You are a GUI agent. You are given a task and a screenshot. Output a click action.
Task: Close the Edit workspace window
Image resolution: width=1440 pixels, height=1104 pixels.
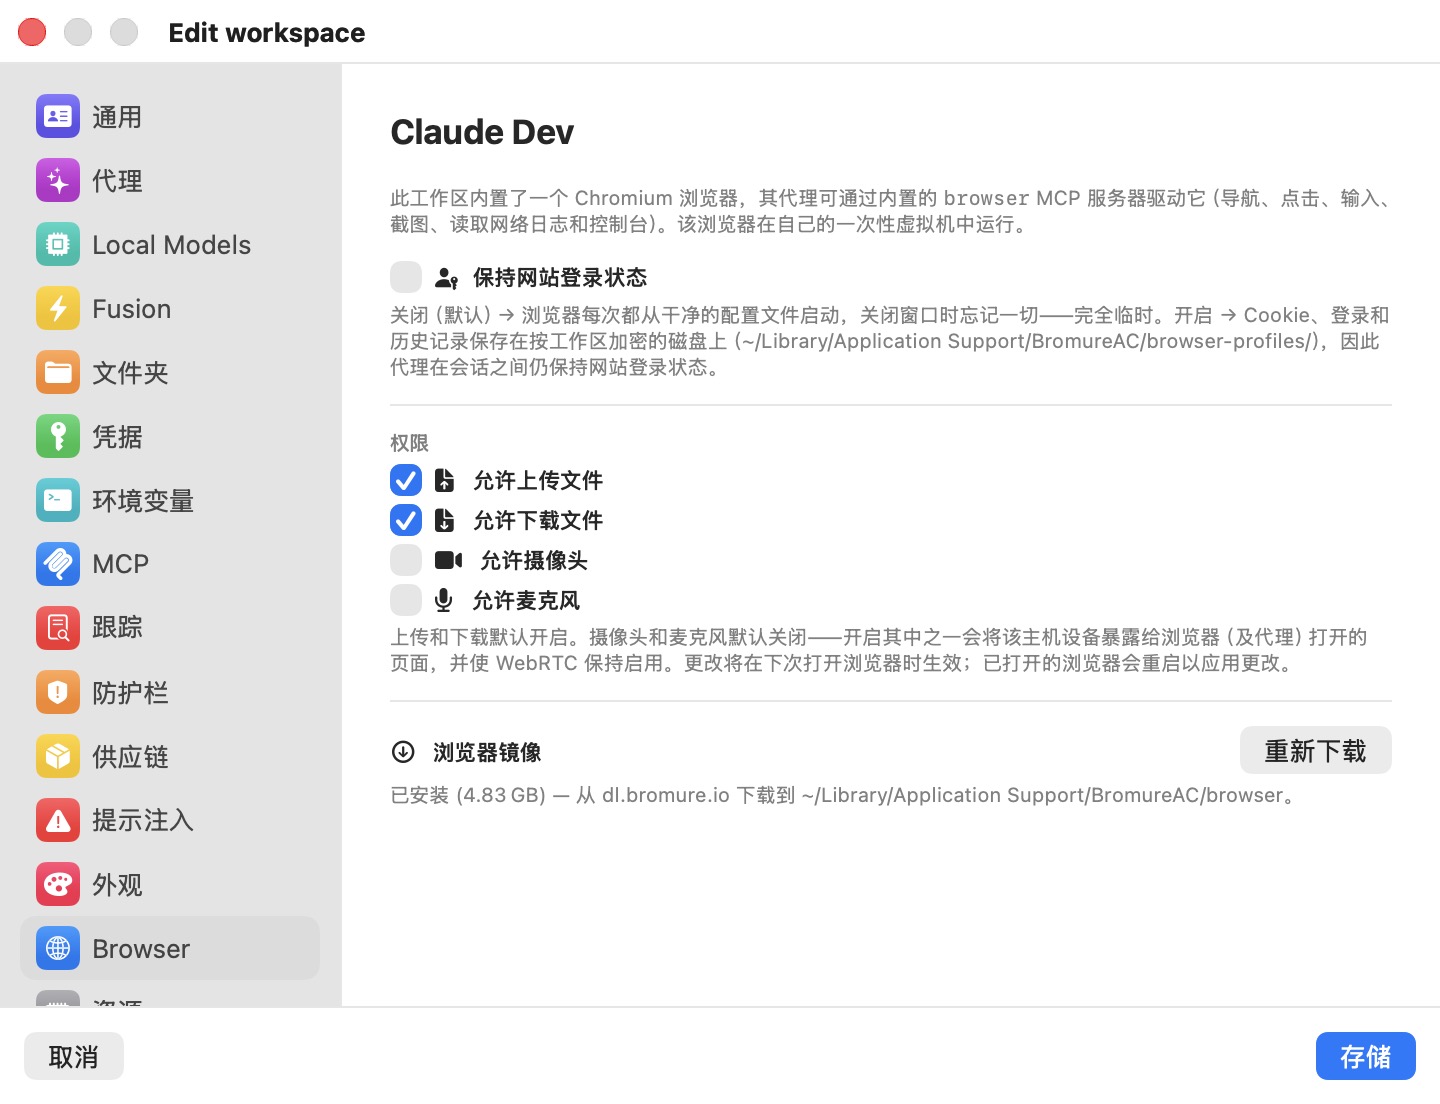(32, 32)
